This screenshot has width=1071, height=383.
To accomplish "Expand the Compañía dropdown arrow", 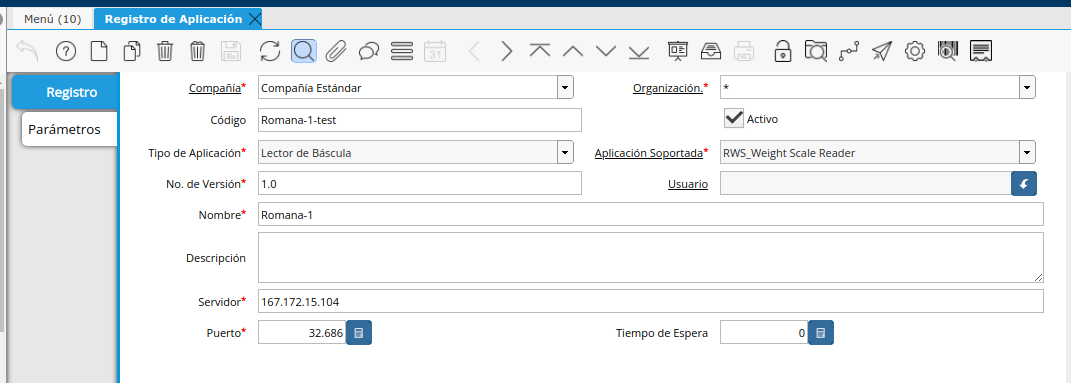I will 566,87.
